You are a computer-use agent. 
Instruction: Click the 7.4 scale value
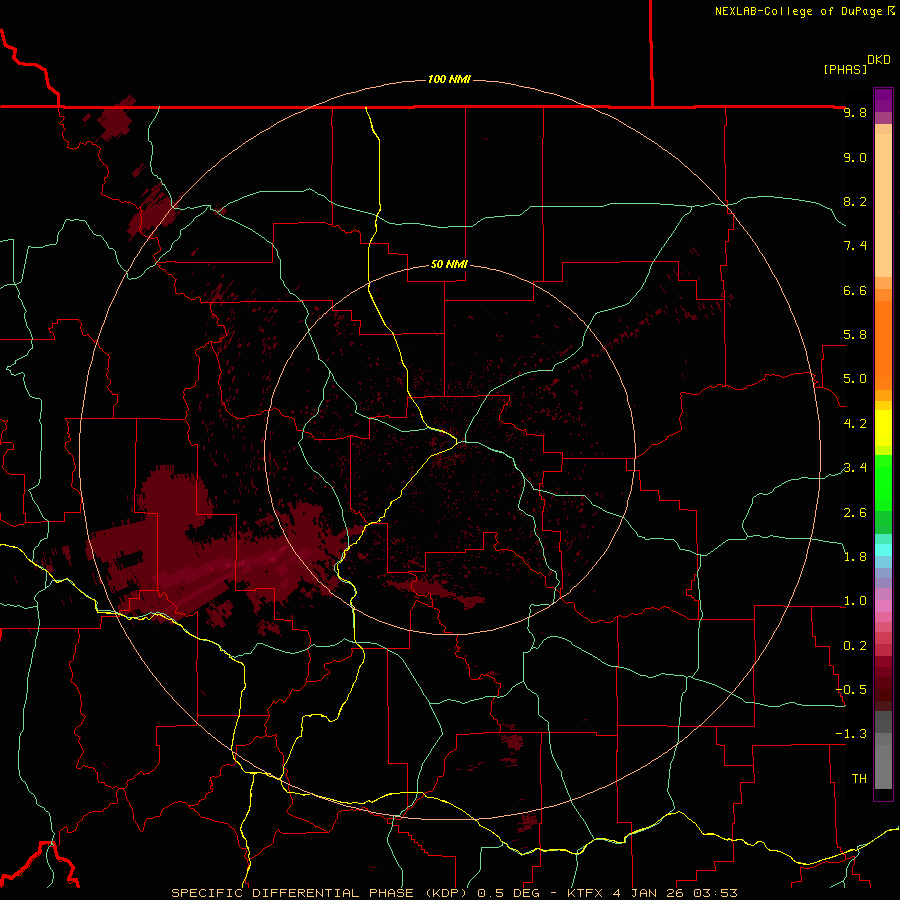[855, 246]
